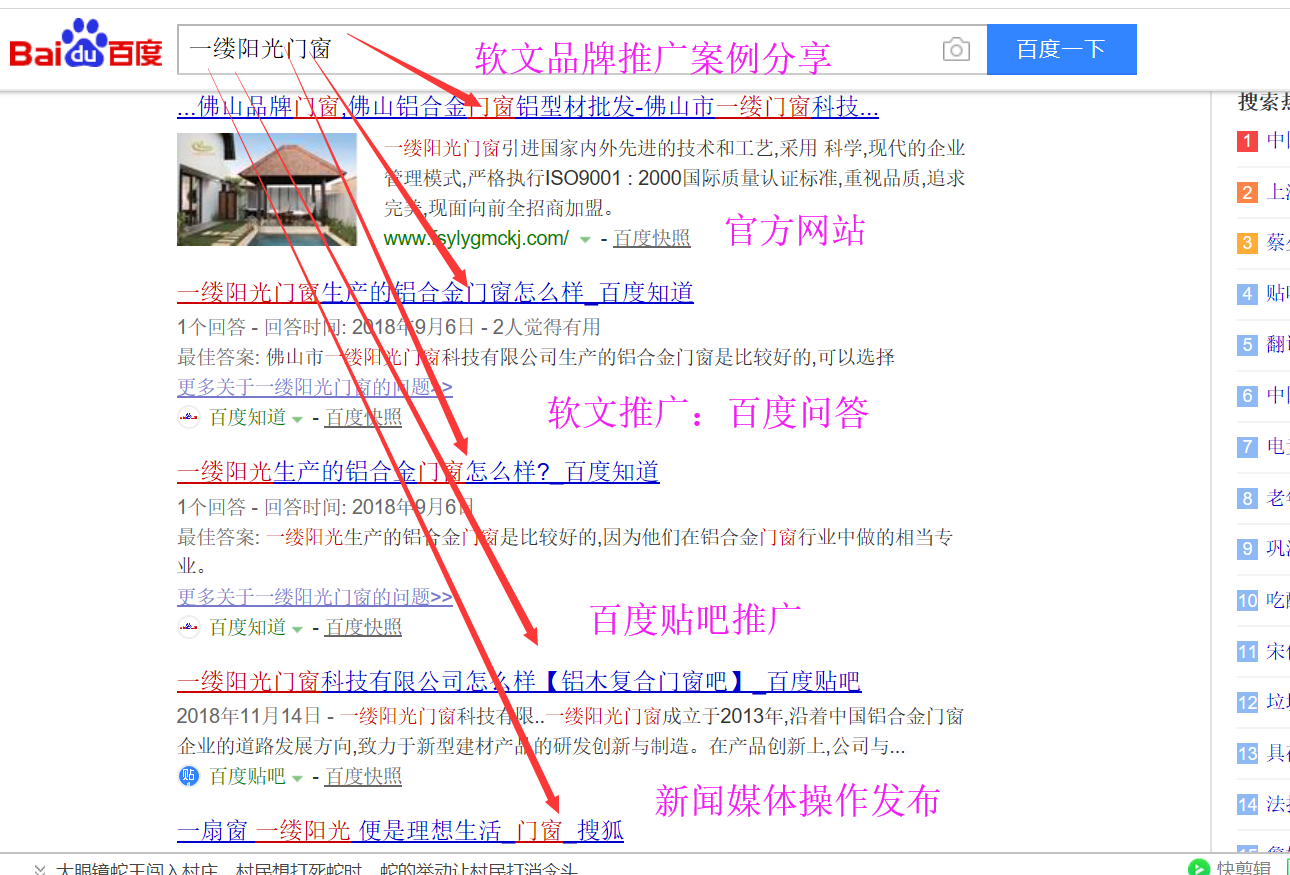Open 一缕阳光门窗生产的铝合金门窗怎么样 result

tap(435, 292)
